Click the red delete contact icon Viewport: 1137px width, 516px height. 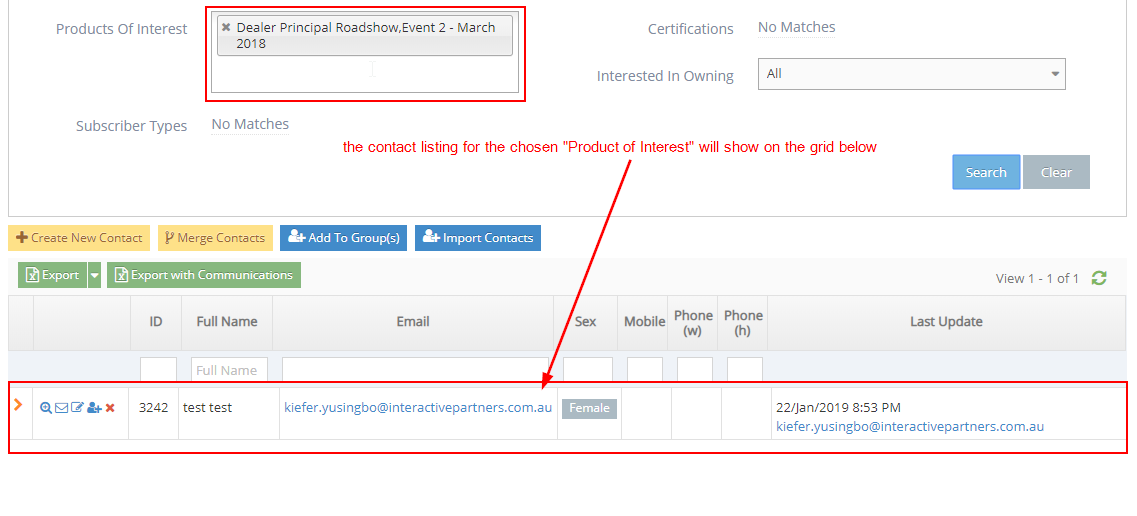pos(110,408)
